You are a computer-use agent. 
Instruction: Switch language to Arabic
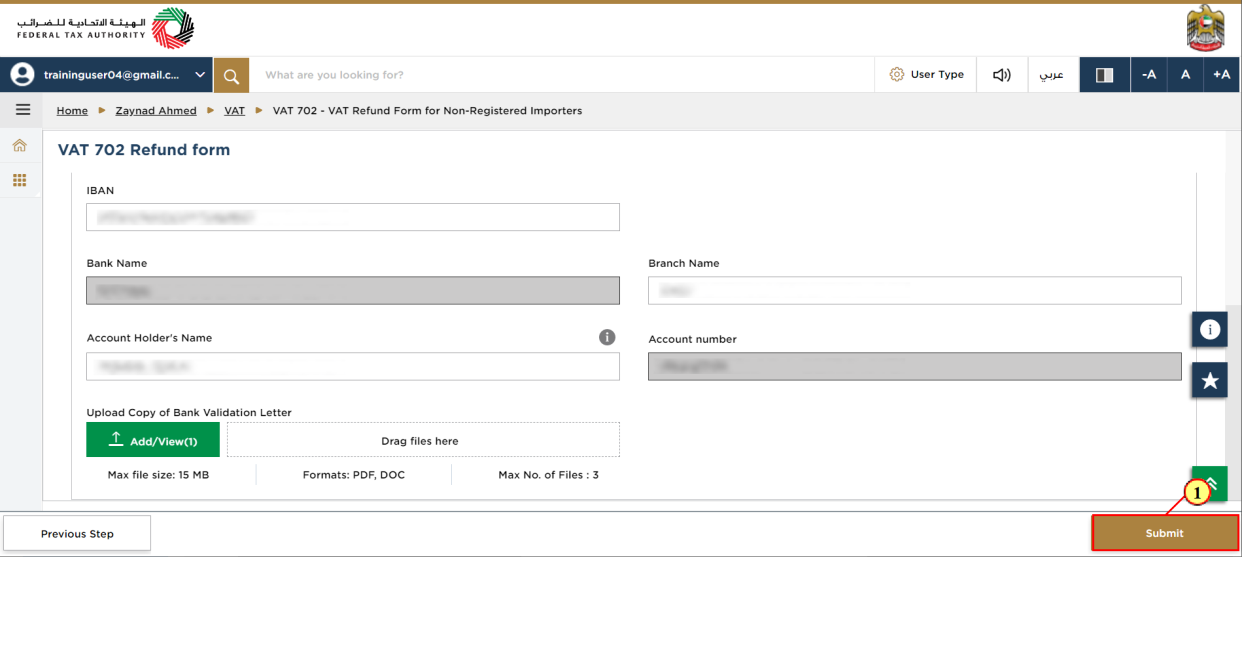click(1052, 75)
